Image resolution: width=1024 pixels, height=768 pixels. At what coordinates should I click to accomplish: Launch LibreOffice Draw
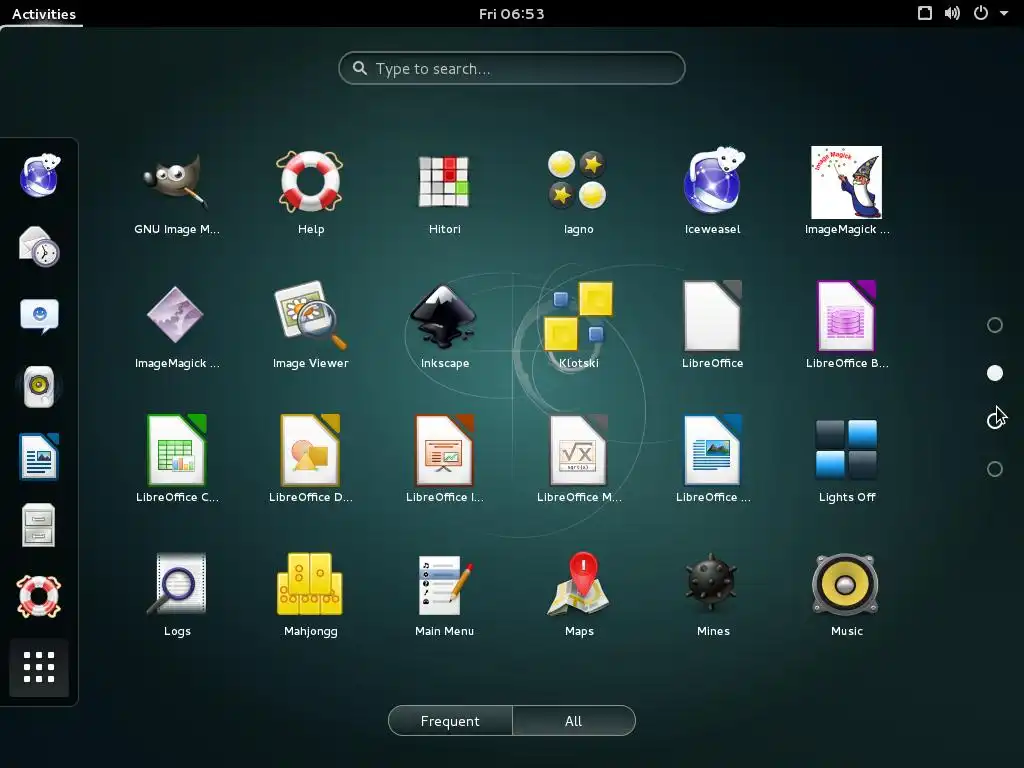(310, 460)
